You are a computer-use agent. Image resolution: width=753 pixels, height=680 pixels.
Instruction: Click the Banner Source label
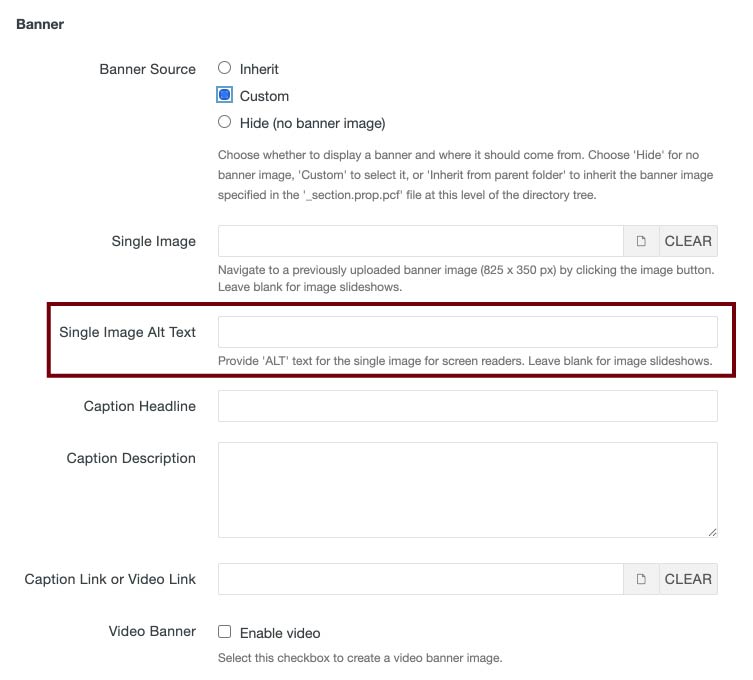pyautogui.click(x=148, y=69)
